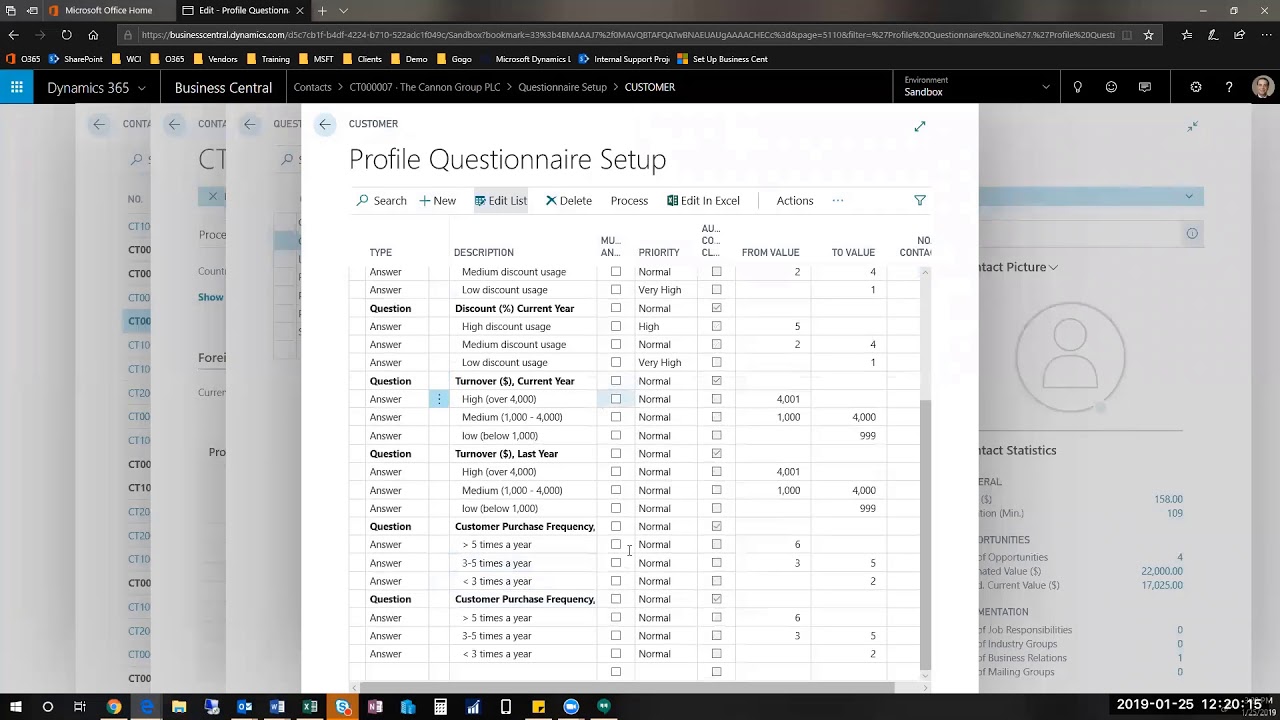Toggle Multiple Answers for Turnover ($), Current Year
Image resolution: width=1280 pixels, height=720 pixels.
pyautogui.click(x=616, y=381)
